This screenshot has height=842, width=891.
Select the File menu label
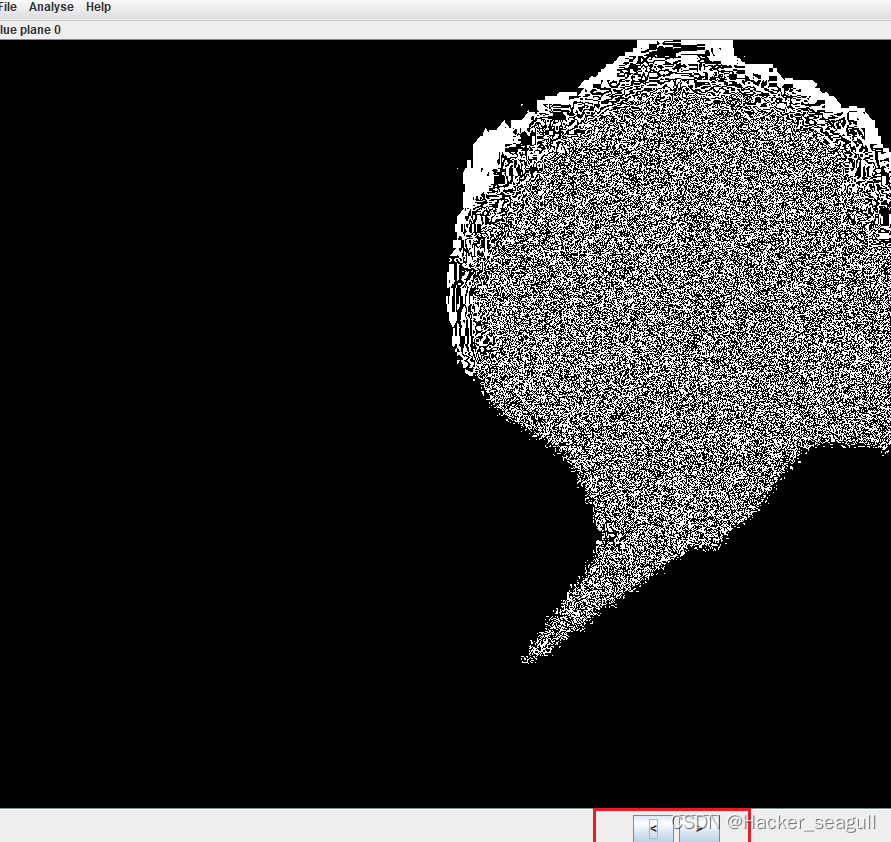coord(8,7)
